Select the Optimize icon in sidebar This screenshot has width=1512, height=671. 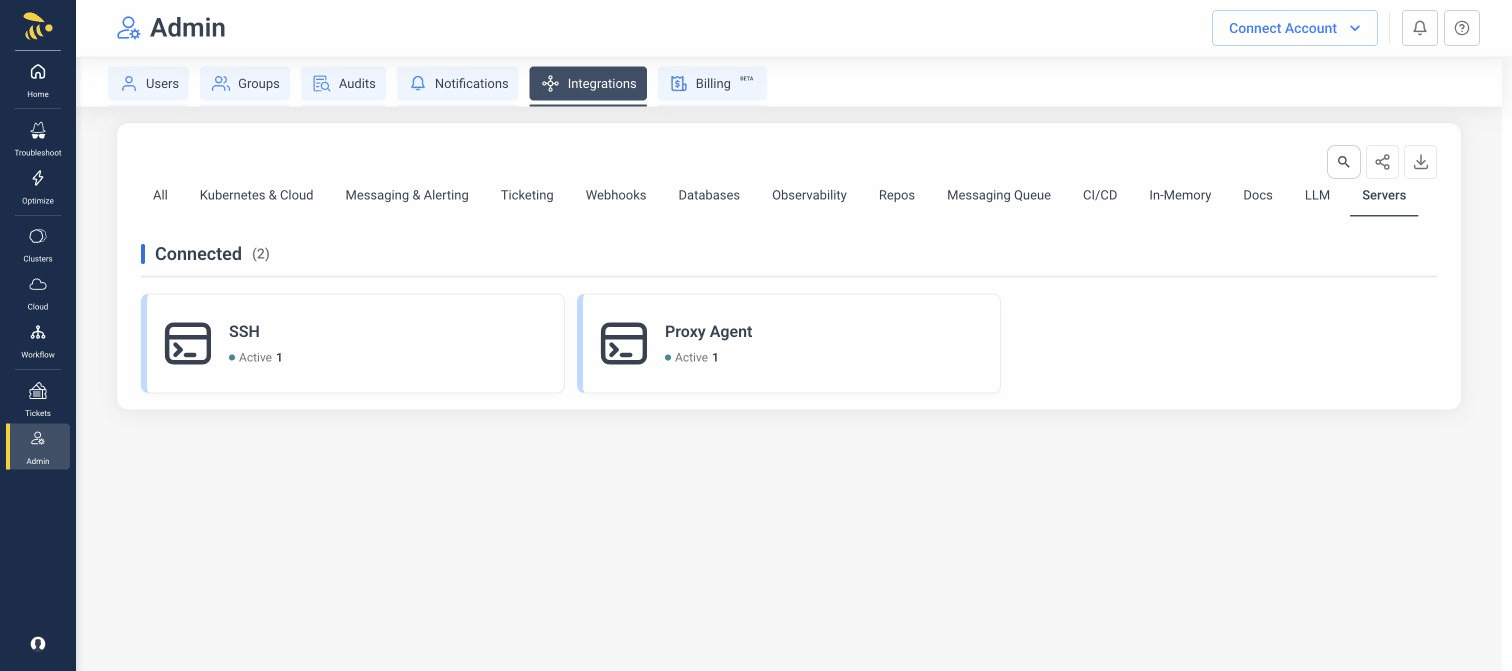(38, 186)
